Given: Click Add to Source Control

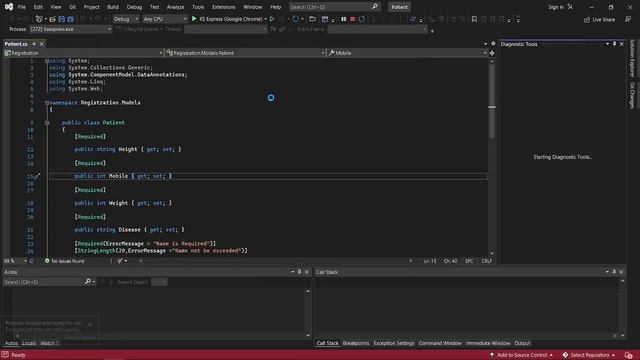Looking at the screenshot, I should coord(522,355).
